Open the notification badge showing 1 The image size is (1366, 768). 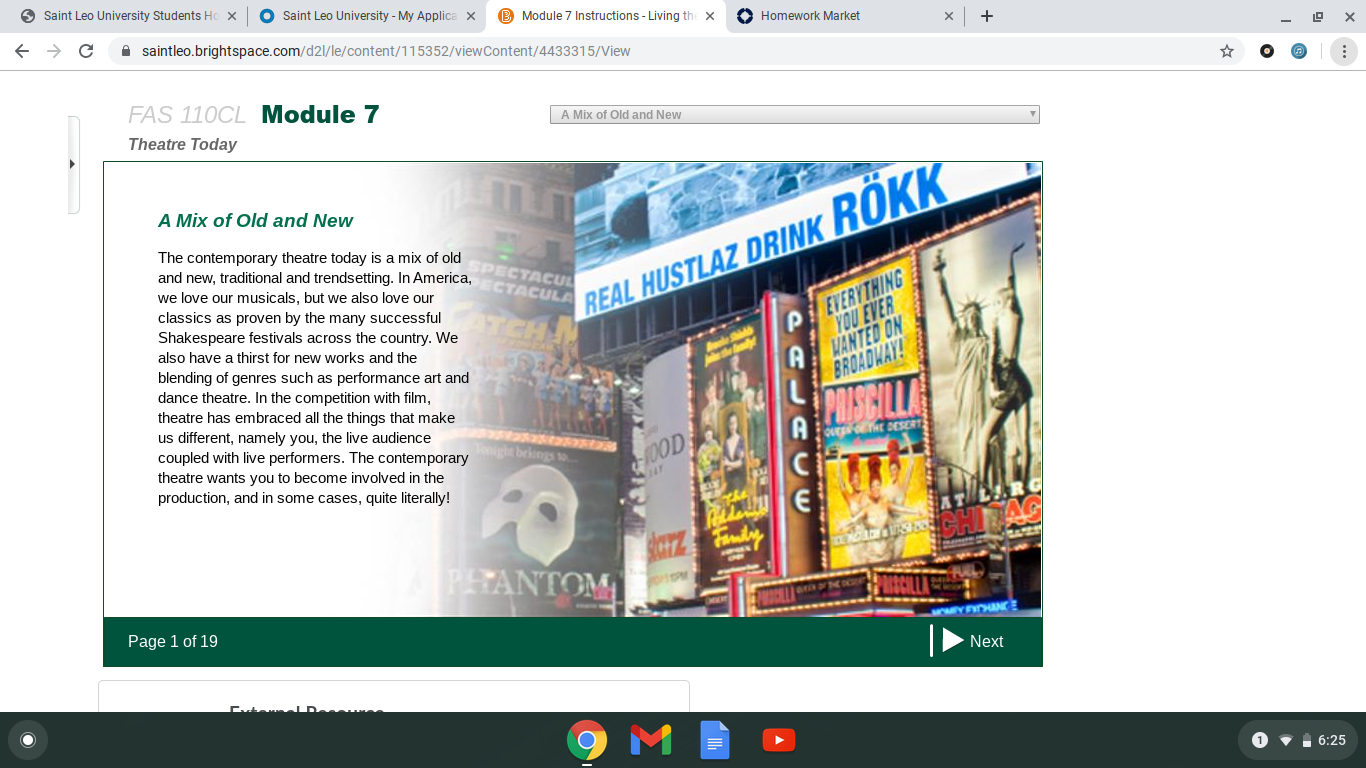pos(1260,740)
